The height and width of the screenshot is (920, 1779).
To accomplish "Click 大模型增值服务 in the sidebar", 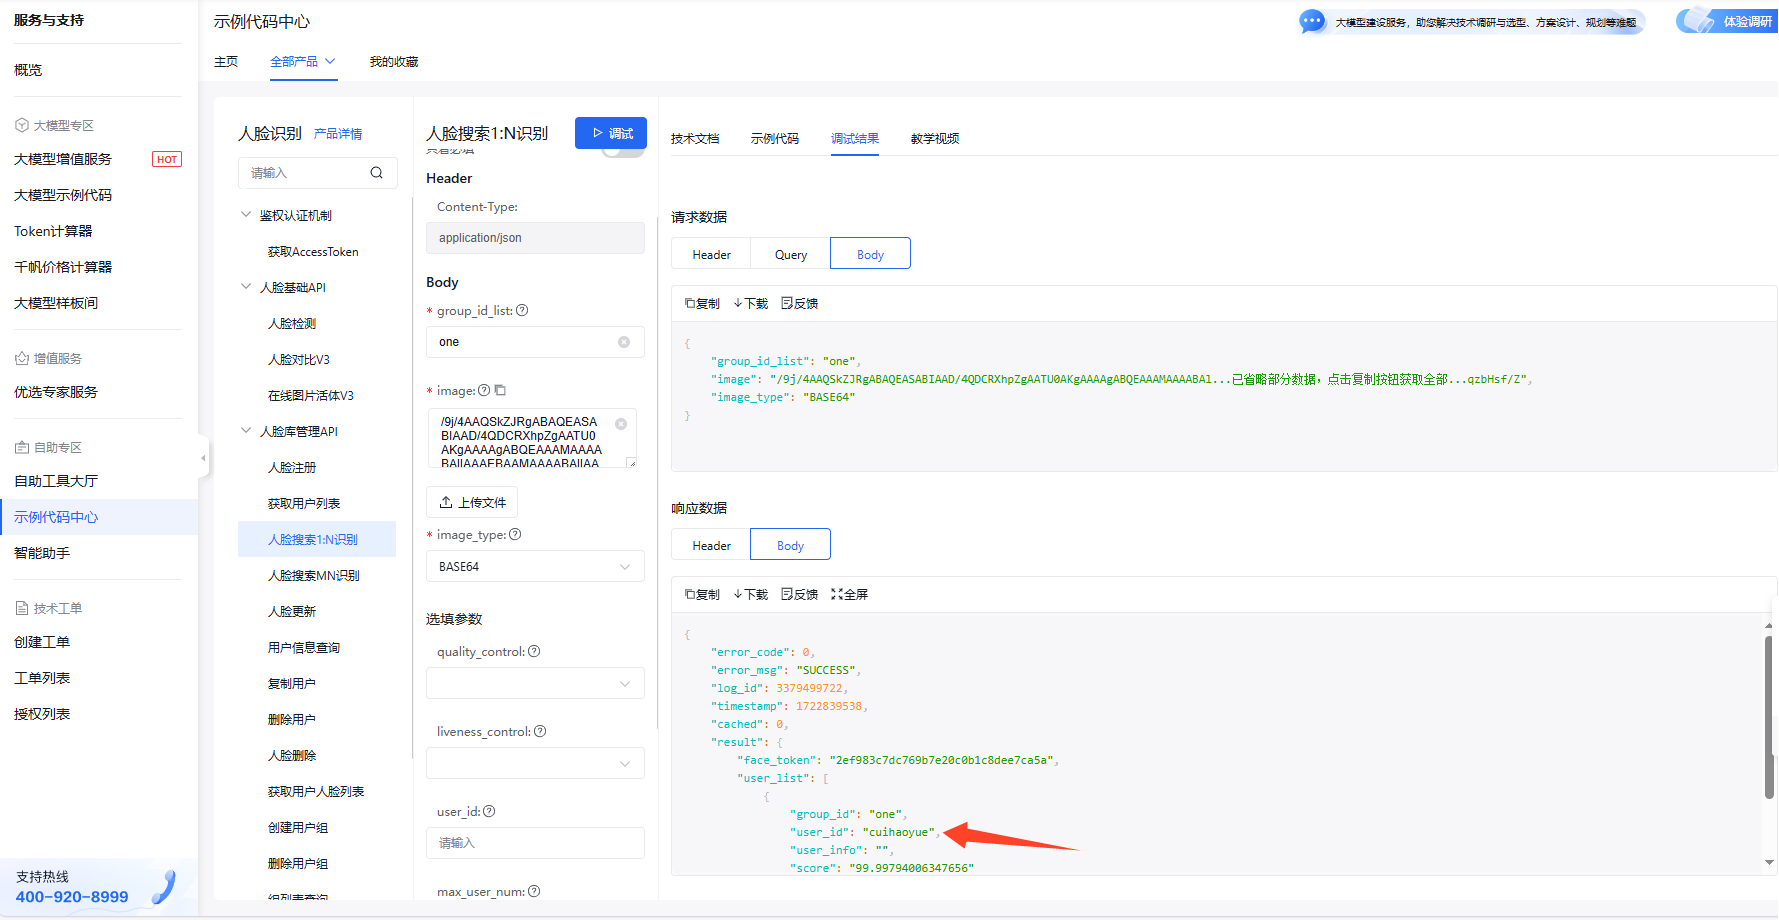I will (63, 159).
